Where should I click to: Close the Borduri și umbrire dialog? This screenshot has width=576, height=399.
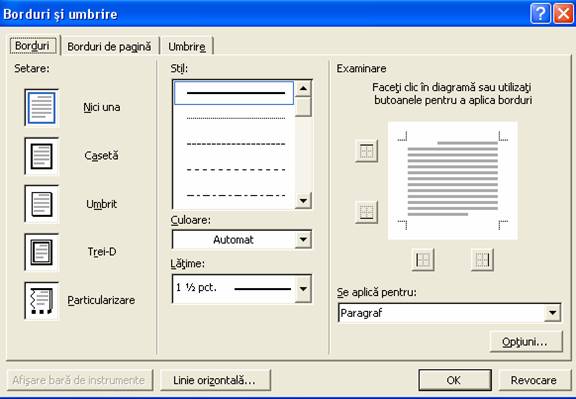(564, 14)
